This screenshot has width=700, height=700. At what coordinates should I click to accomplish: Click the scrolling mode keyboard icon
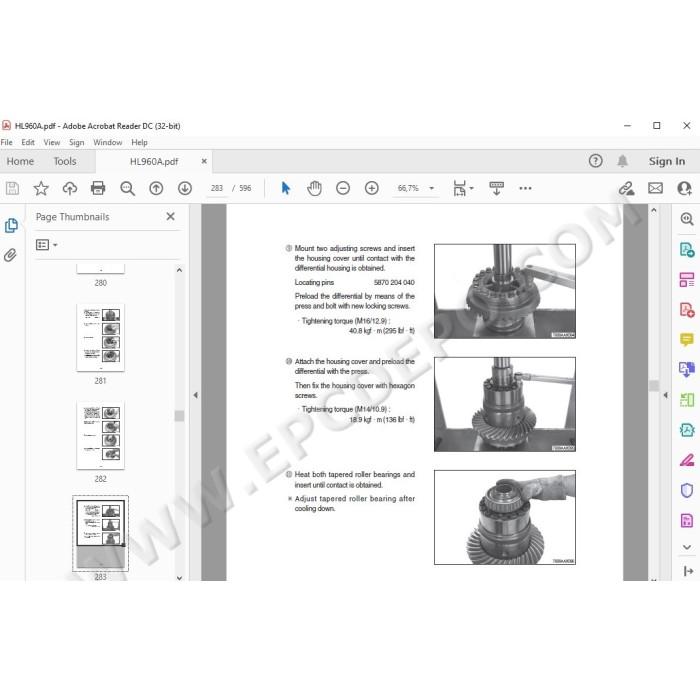coord(496,188)
